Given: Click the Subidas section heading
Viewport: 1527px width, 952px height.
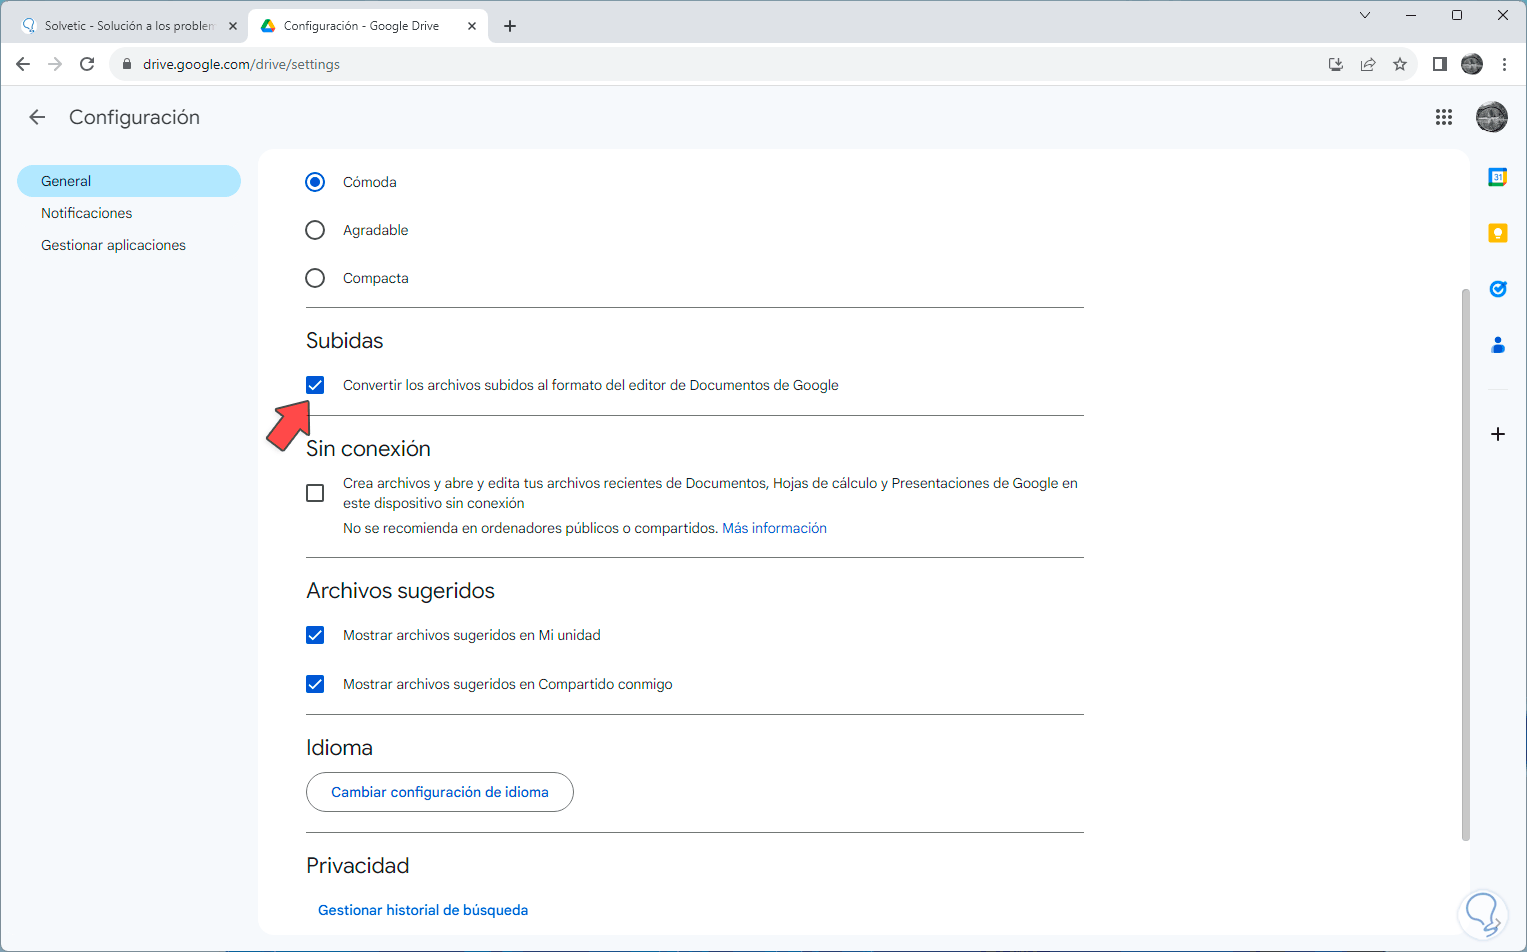Looking at the screenshot, I should coord(344,341).
